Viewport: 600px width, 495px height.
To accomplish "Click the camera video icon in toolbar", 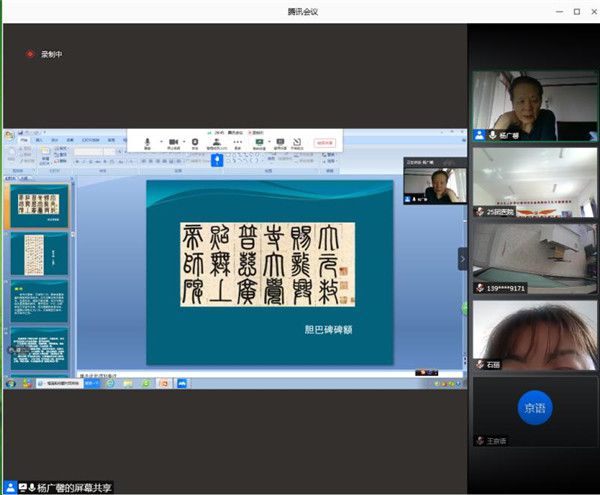I will click(174, 142).
